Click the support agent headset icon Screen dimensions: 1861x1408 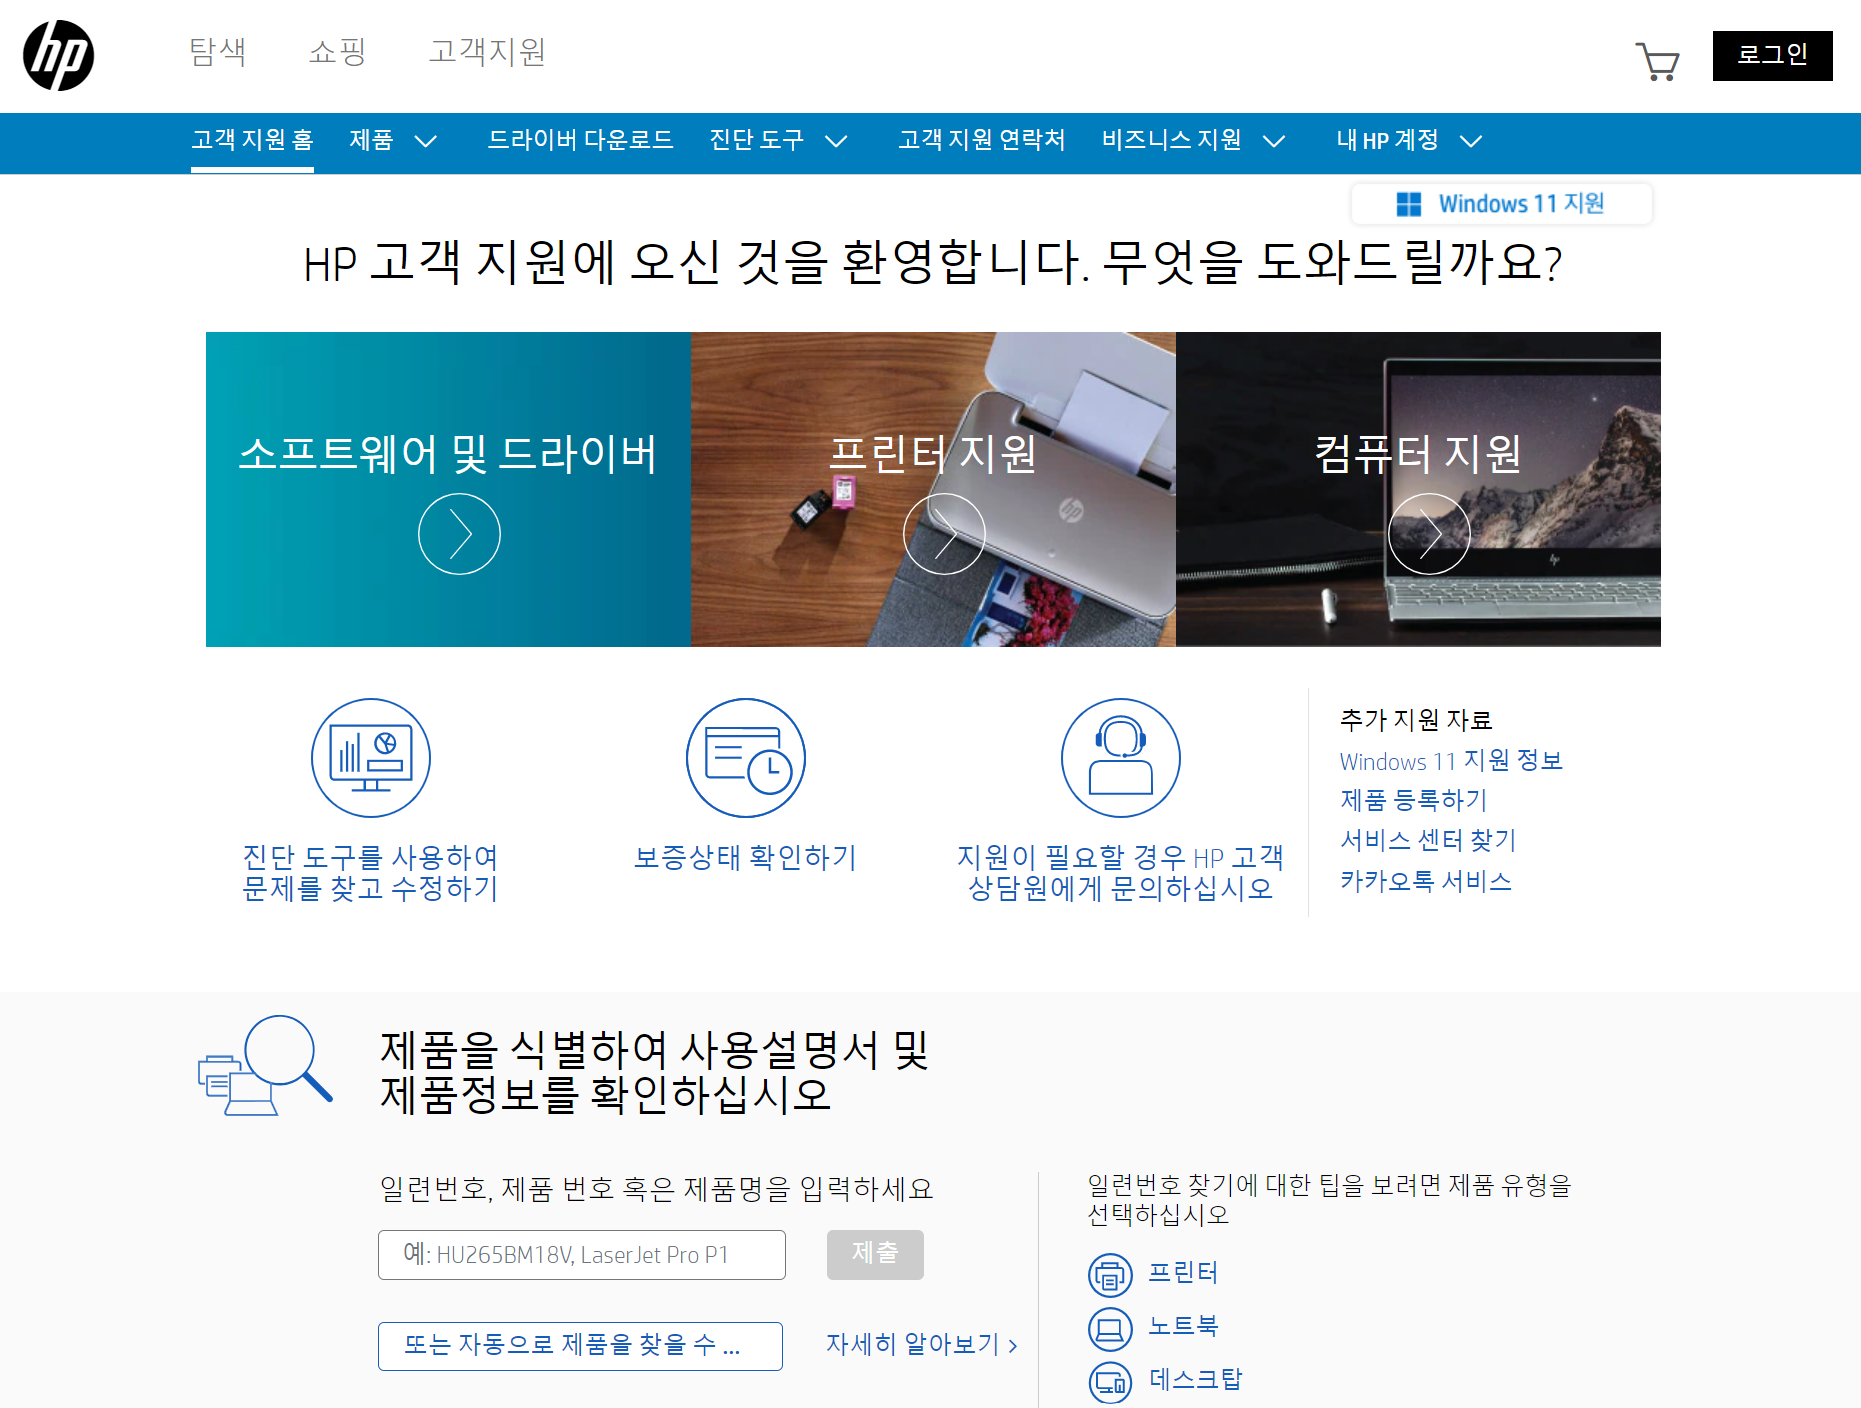1120,757
